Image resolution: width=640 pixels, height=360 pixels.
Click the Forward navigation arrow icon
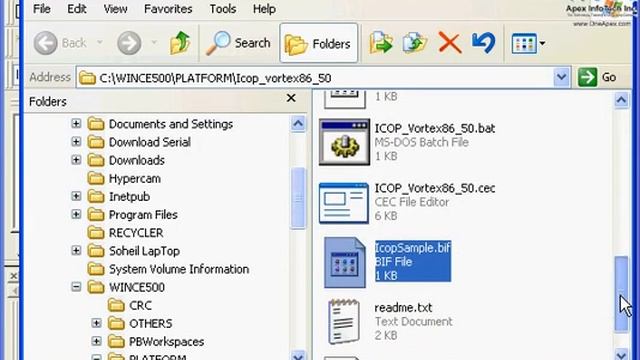(x=129, y=43)
